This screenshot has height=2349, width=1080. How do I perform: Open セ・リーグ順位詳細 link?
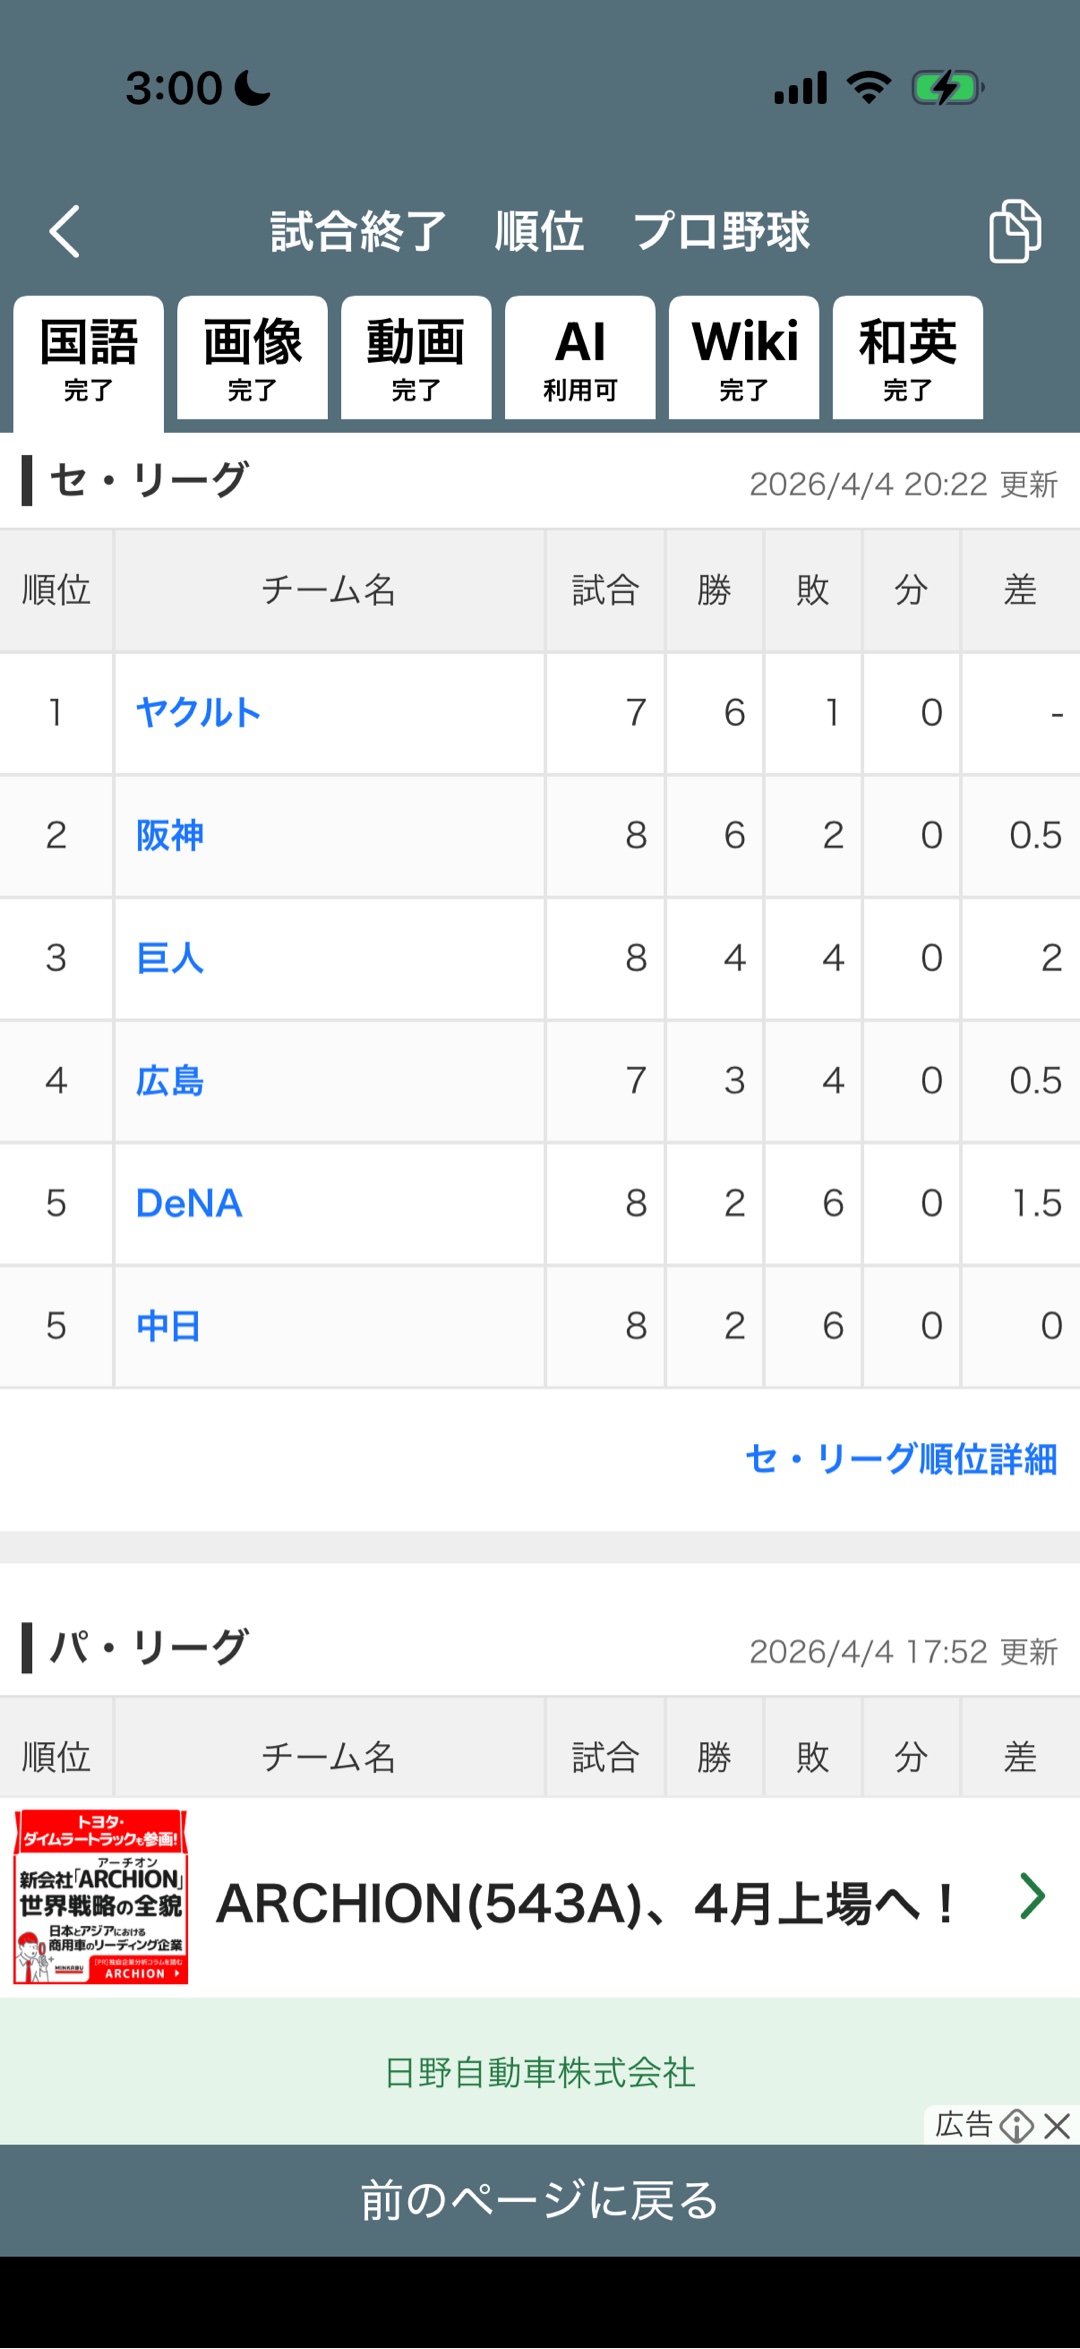click(x=901, y=1459)
